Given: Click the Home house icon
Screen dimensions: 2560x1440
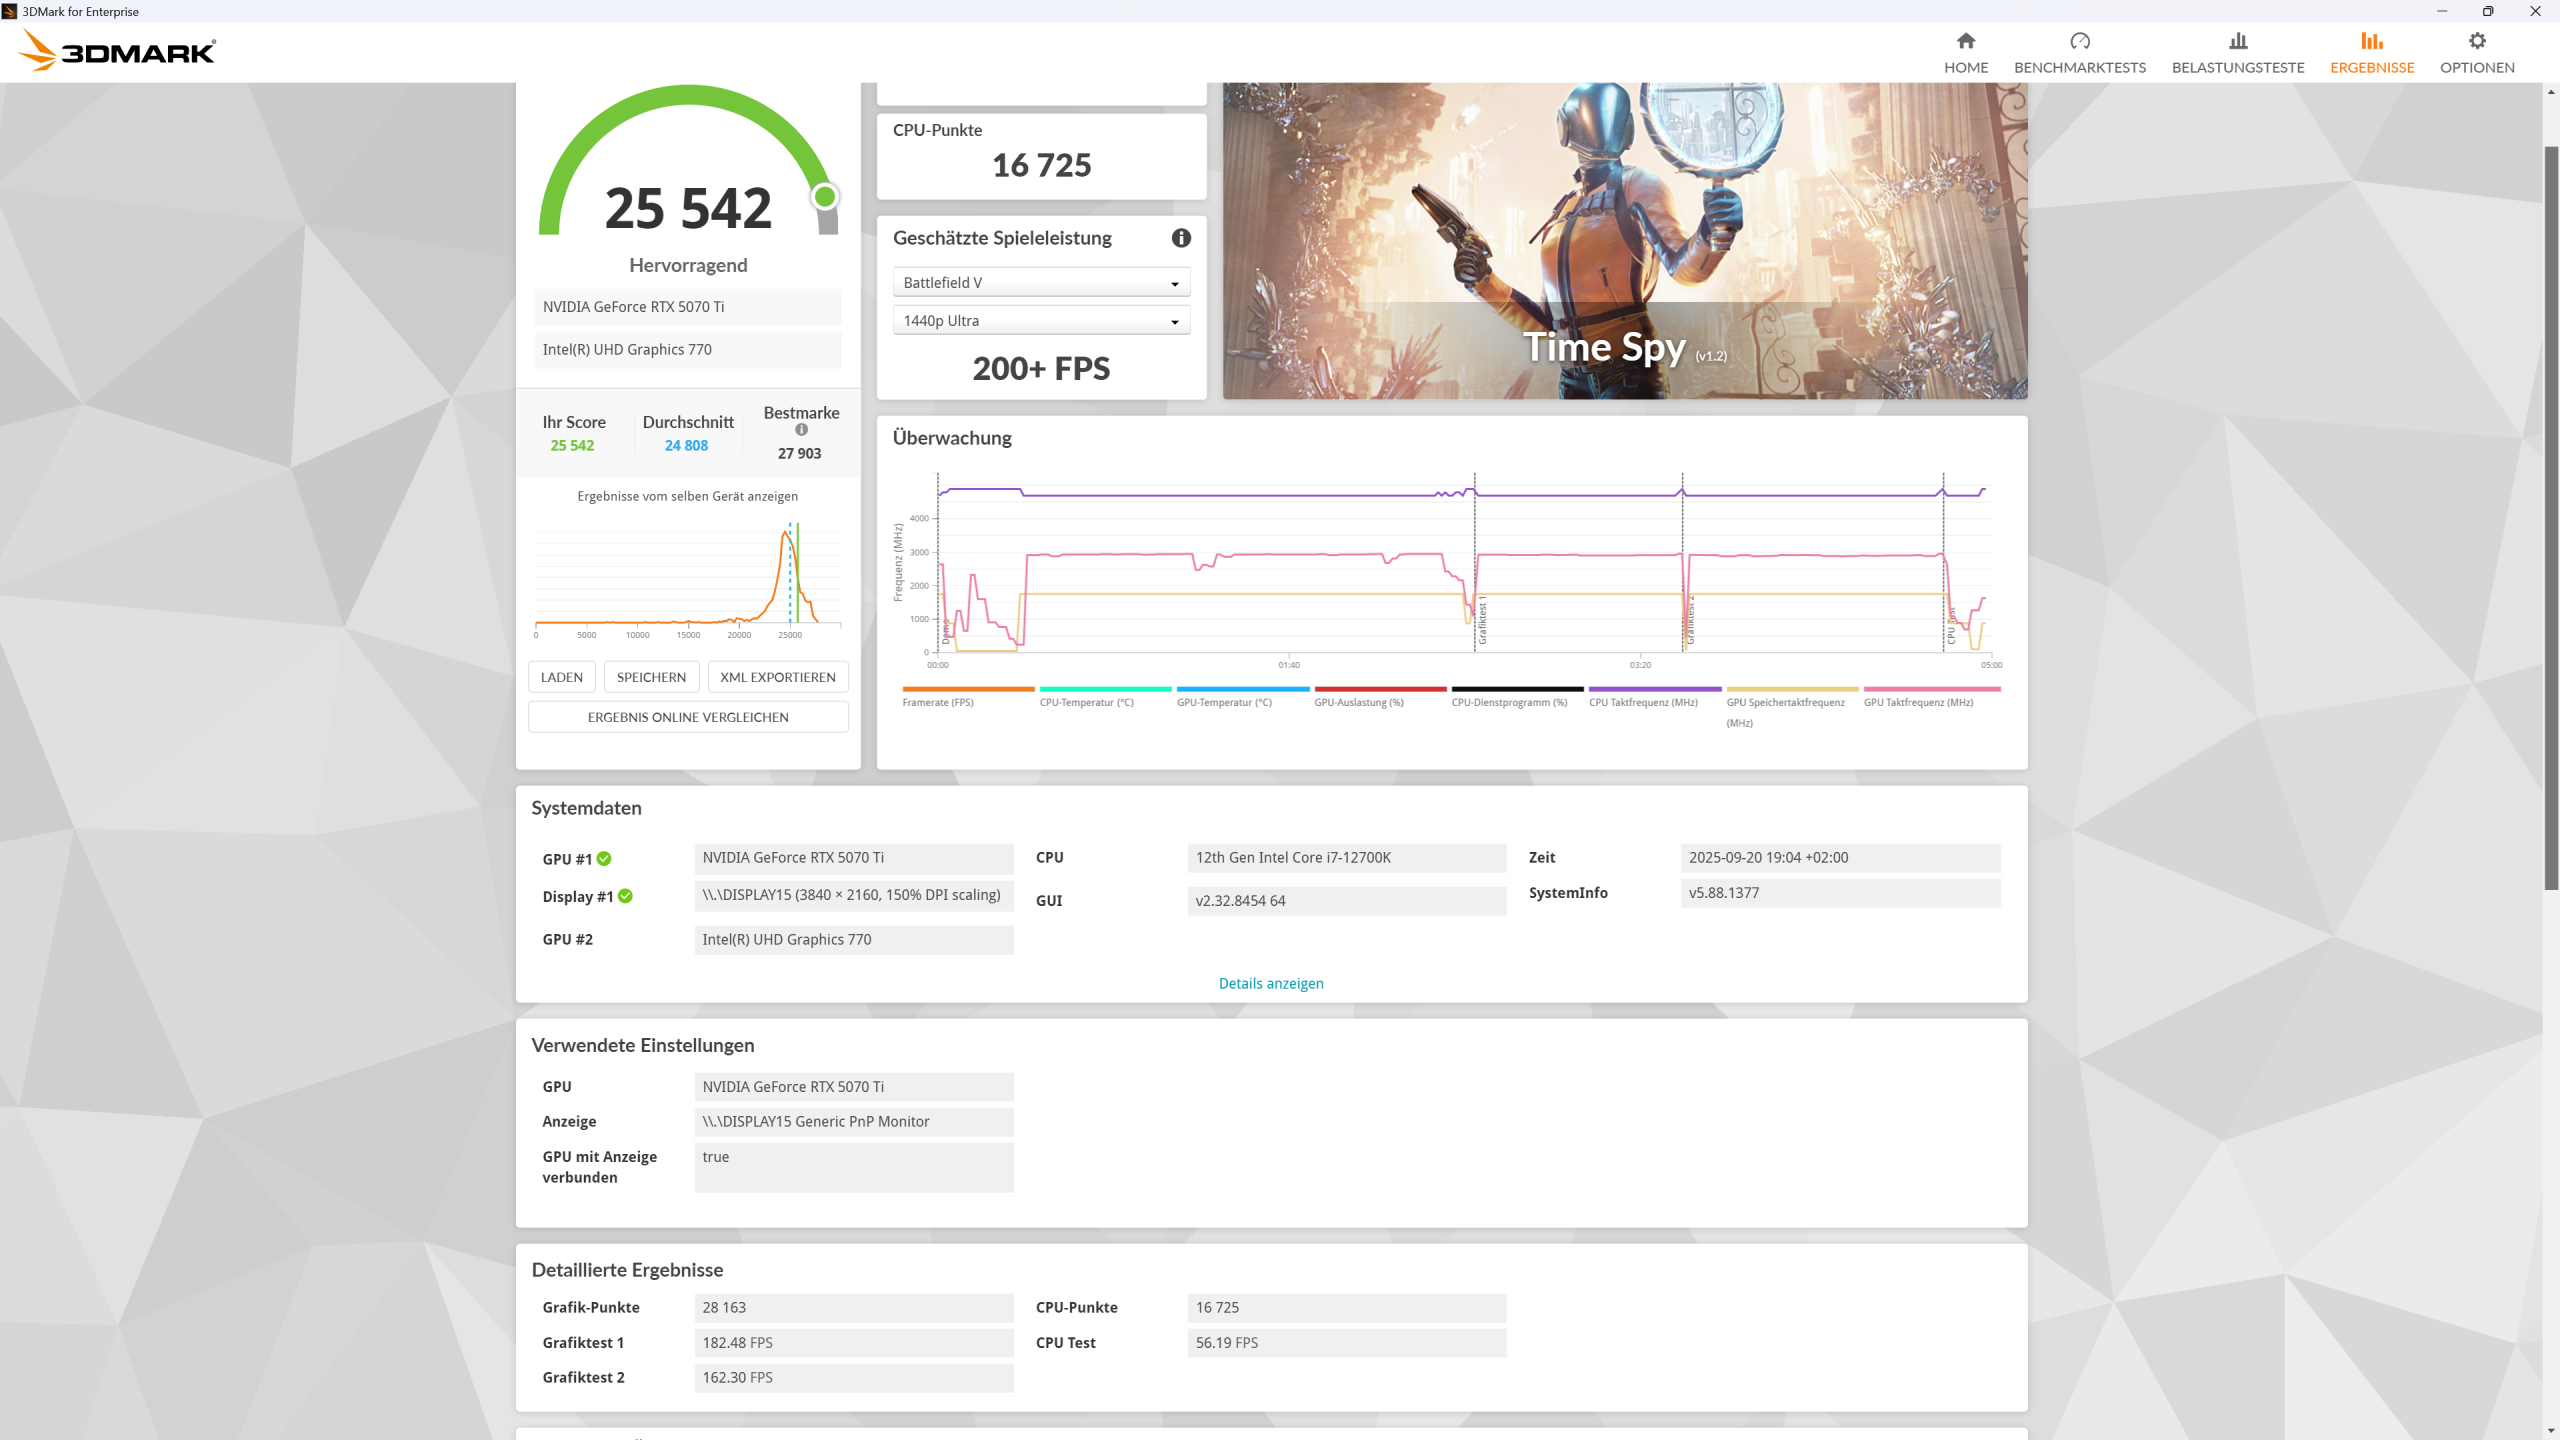Looking at the screenshot, I should pos(1965,41).
